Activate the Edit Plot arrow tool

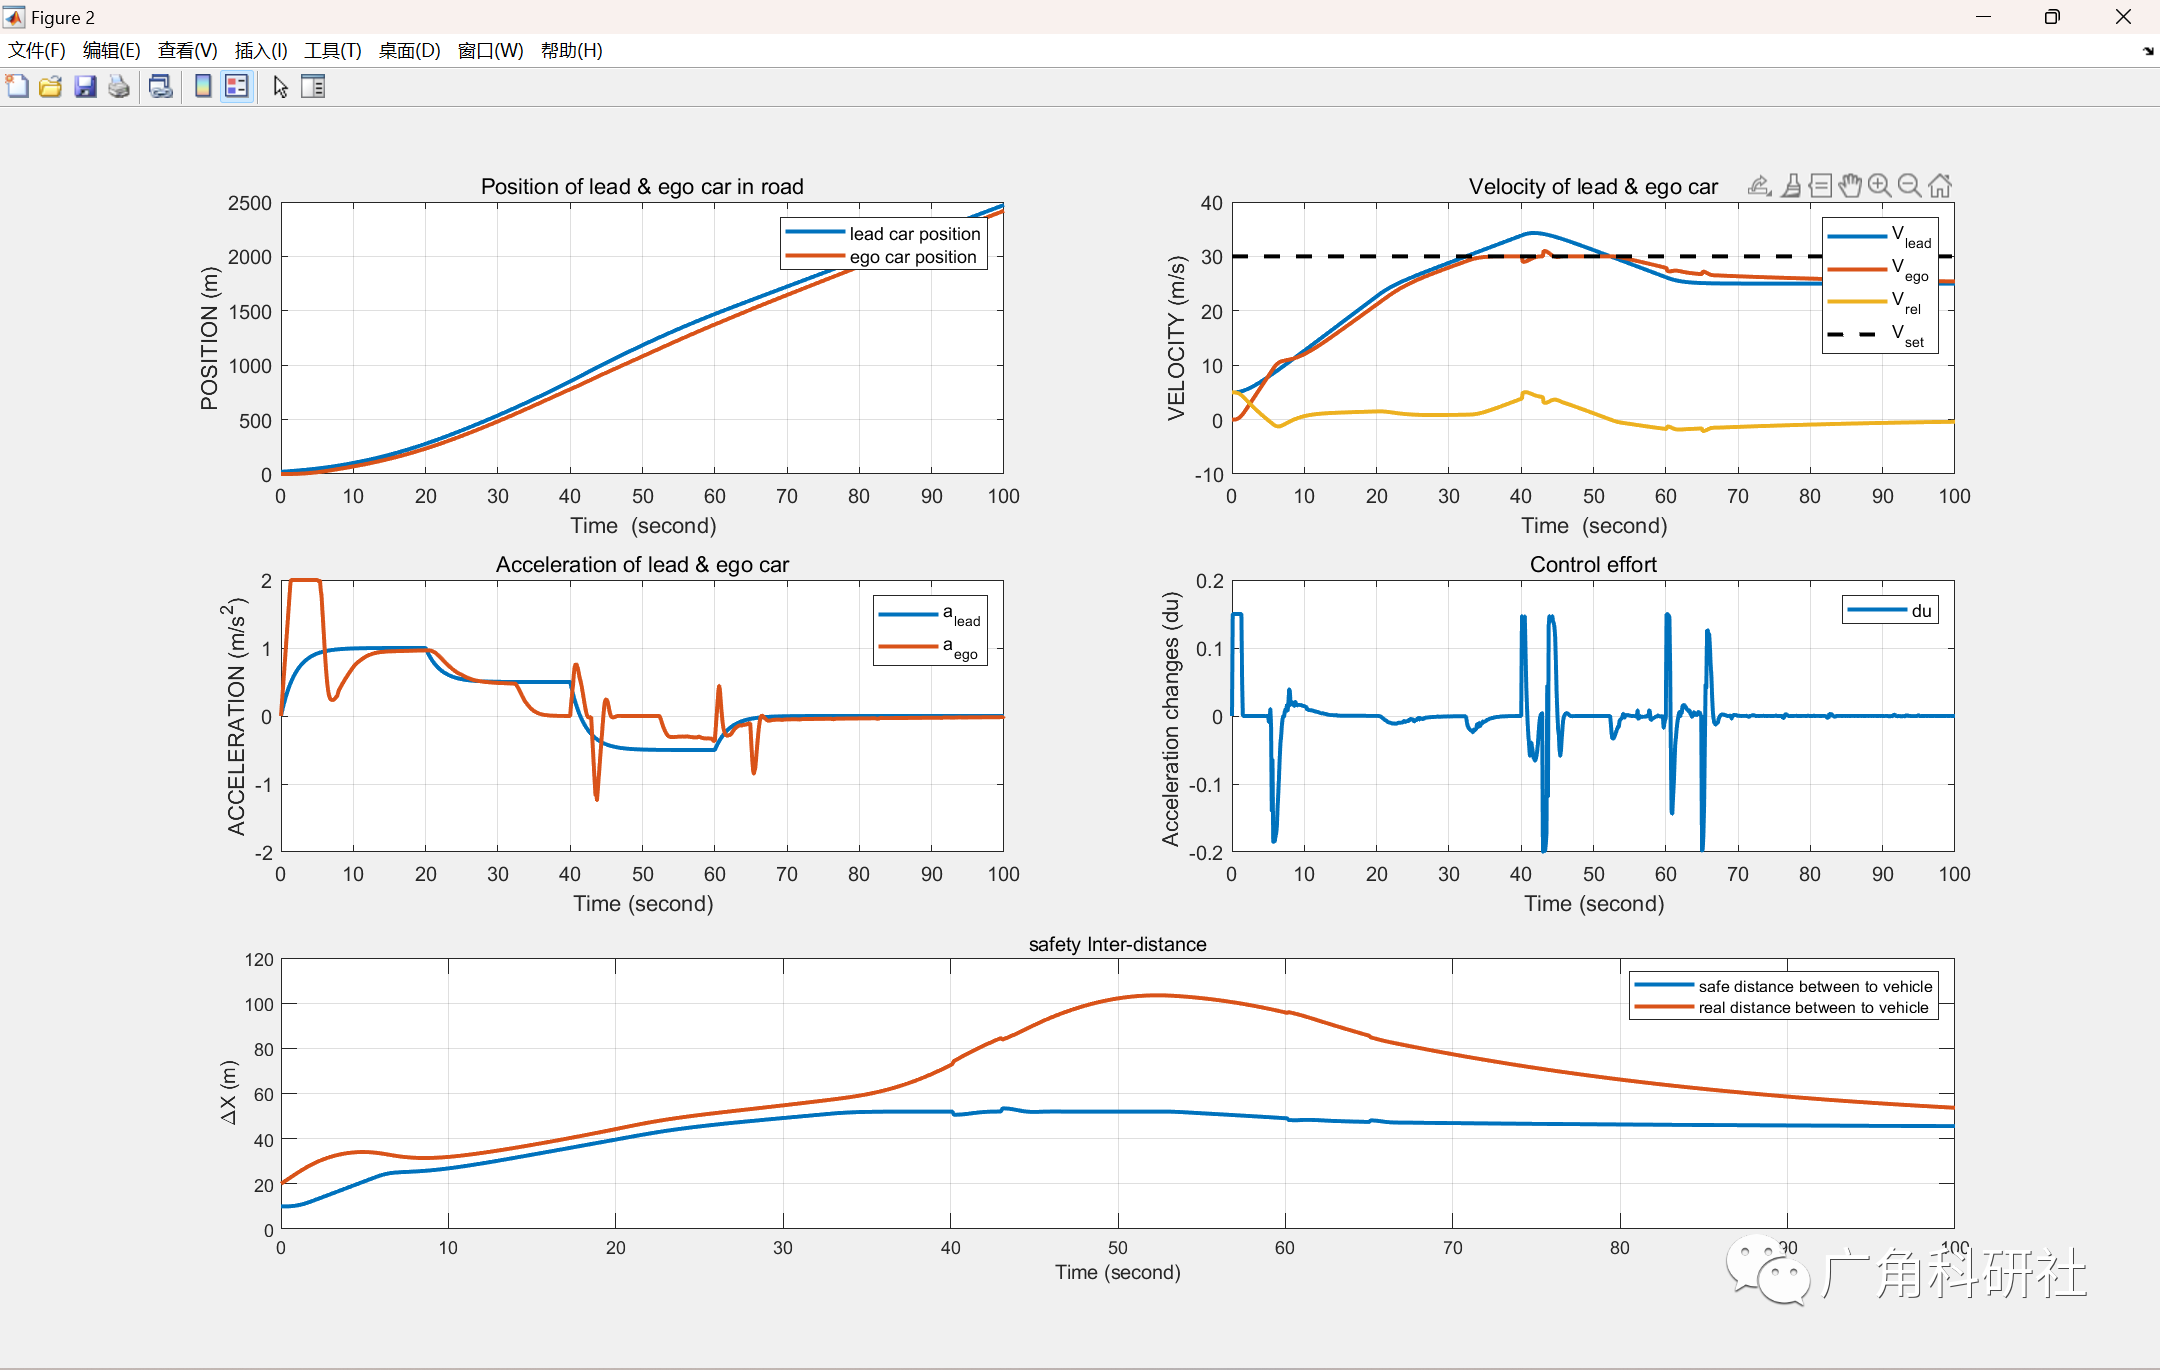click(280, 87)
